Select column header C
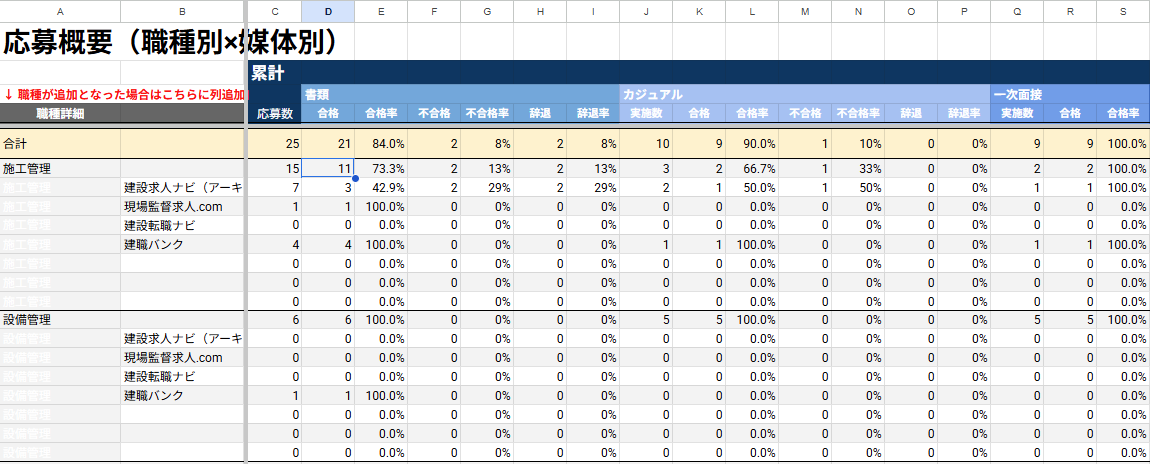 point(275,10)
